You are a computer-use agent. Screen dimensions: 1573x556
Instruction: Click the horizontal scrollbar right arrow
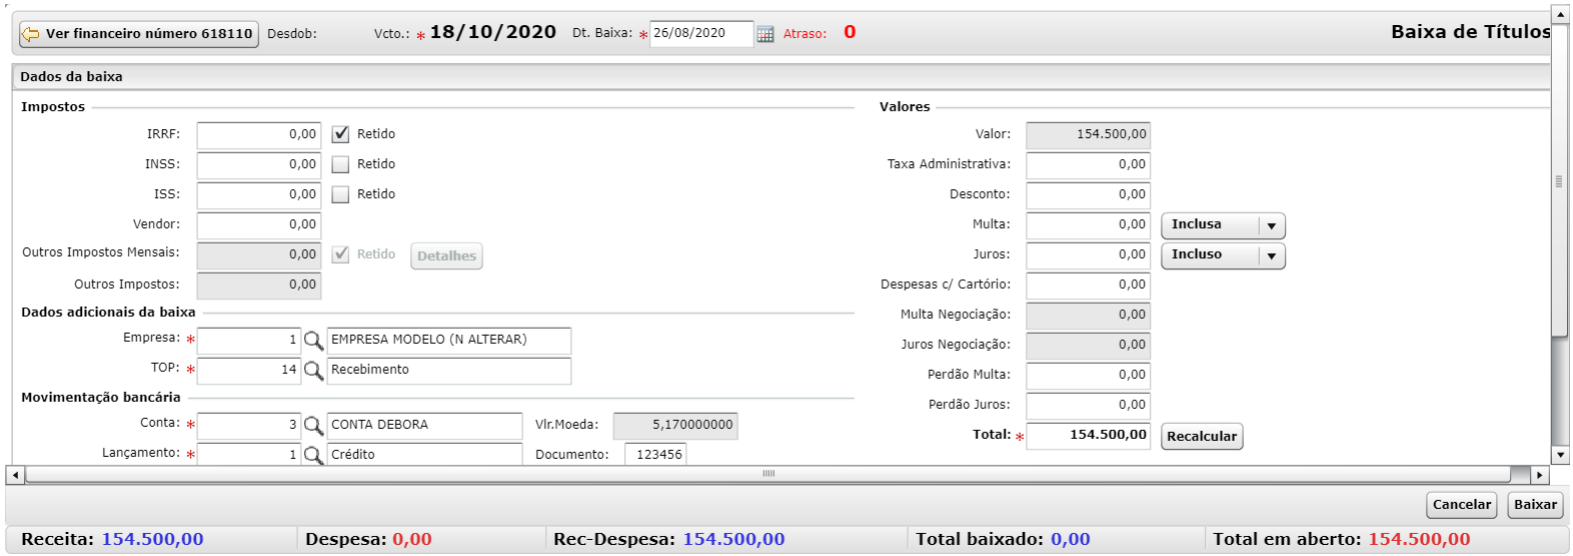[x=1539, y=475]
